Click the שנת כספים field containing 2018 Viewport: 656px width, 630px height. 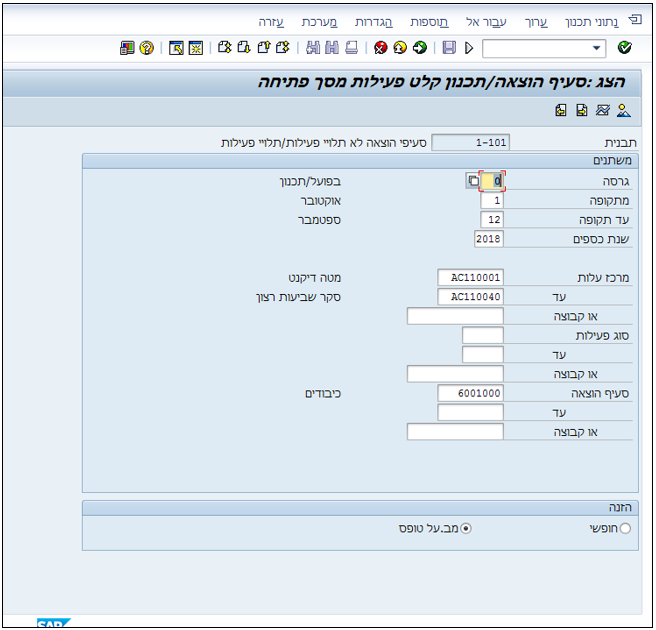coord(489,239)
